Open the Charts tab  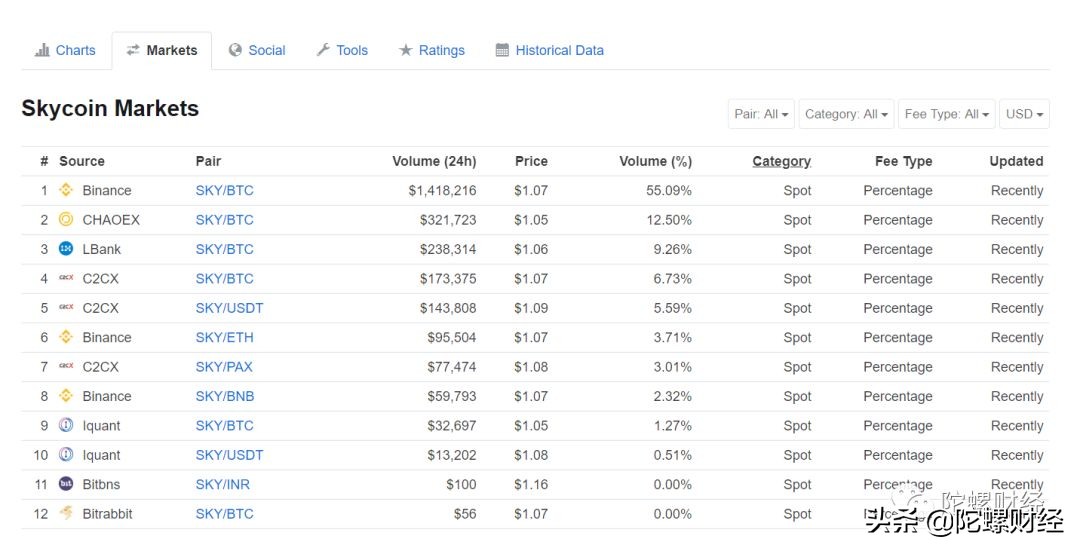point(65,50)
